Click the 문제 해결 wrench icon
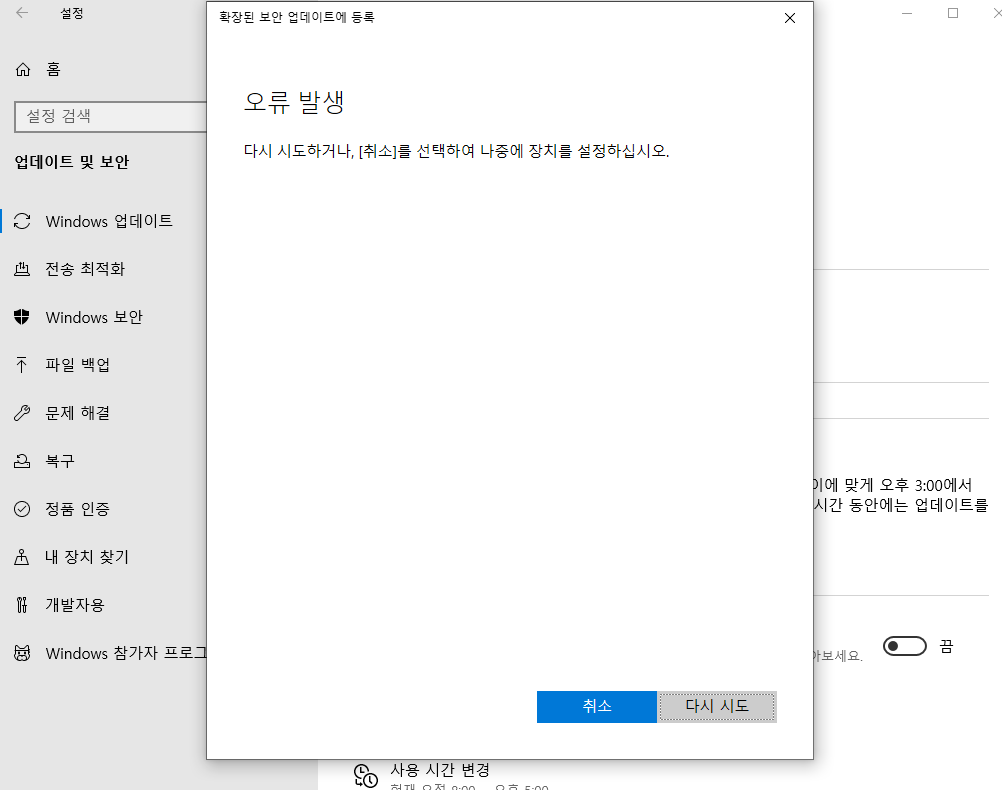The image size is (1002, 790). [x=22, y=413]
